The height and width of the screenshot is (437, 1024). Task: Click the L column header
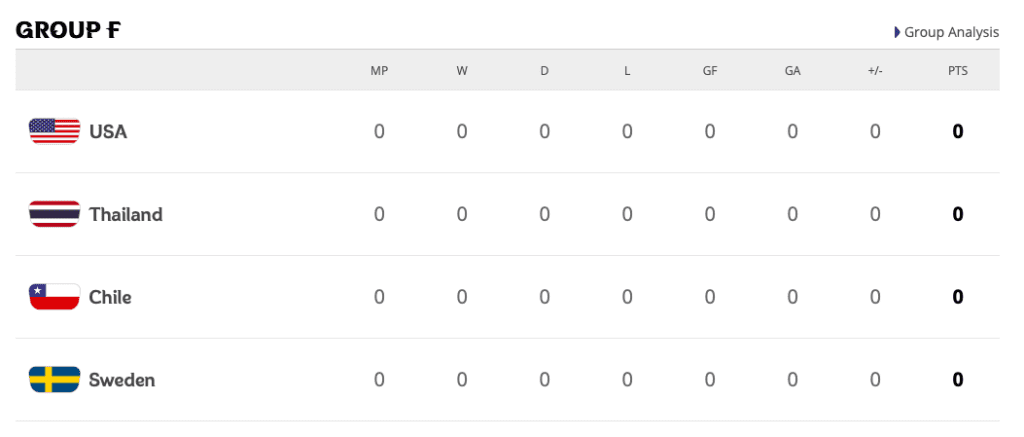pyautogui.click(x=627, y=71)
